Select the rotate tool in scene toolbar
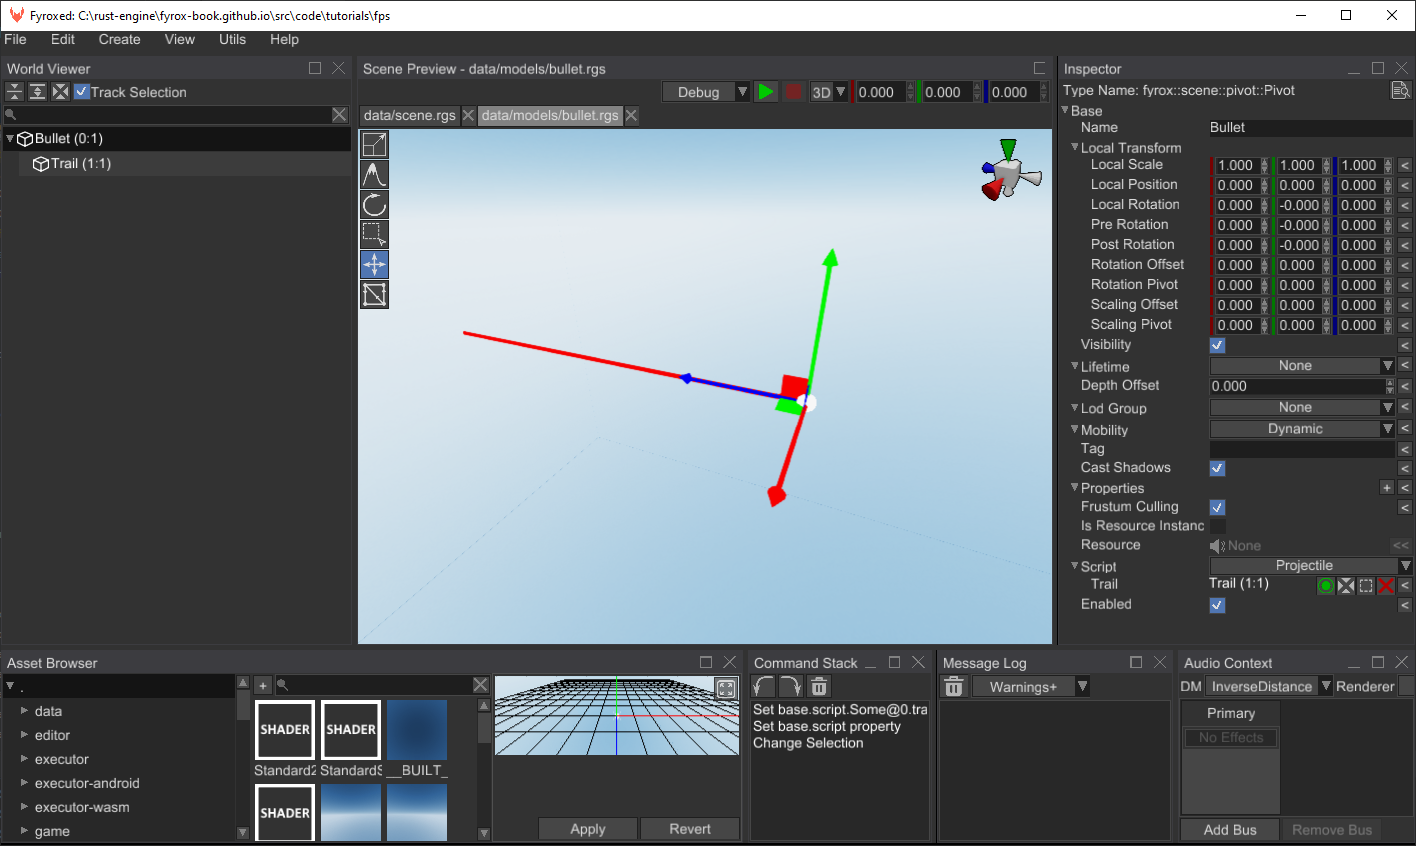The height and width of the screenshot is (846, 1416). [x=374, y=205]
